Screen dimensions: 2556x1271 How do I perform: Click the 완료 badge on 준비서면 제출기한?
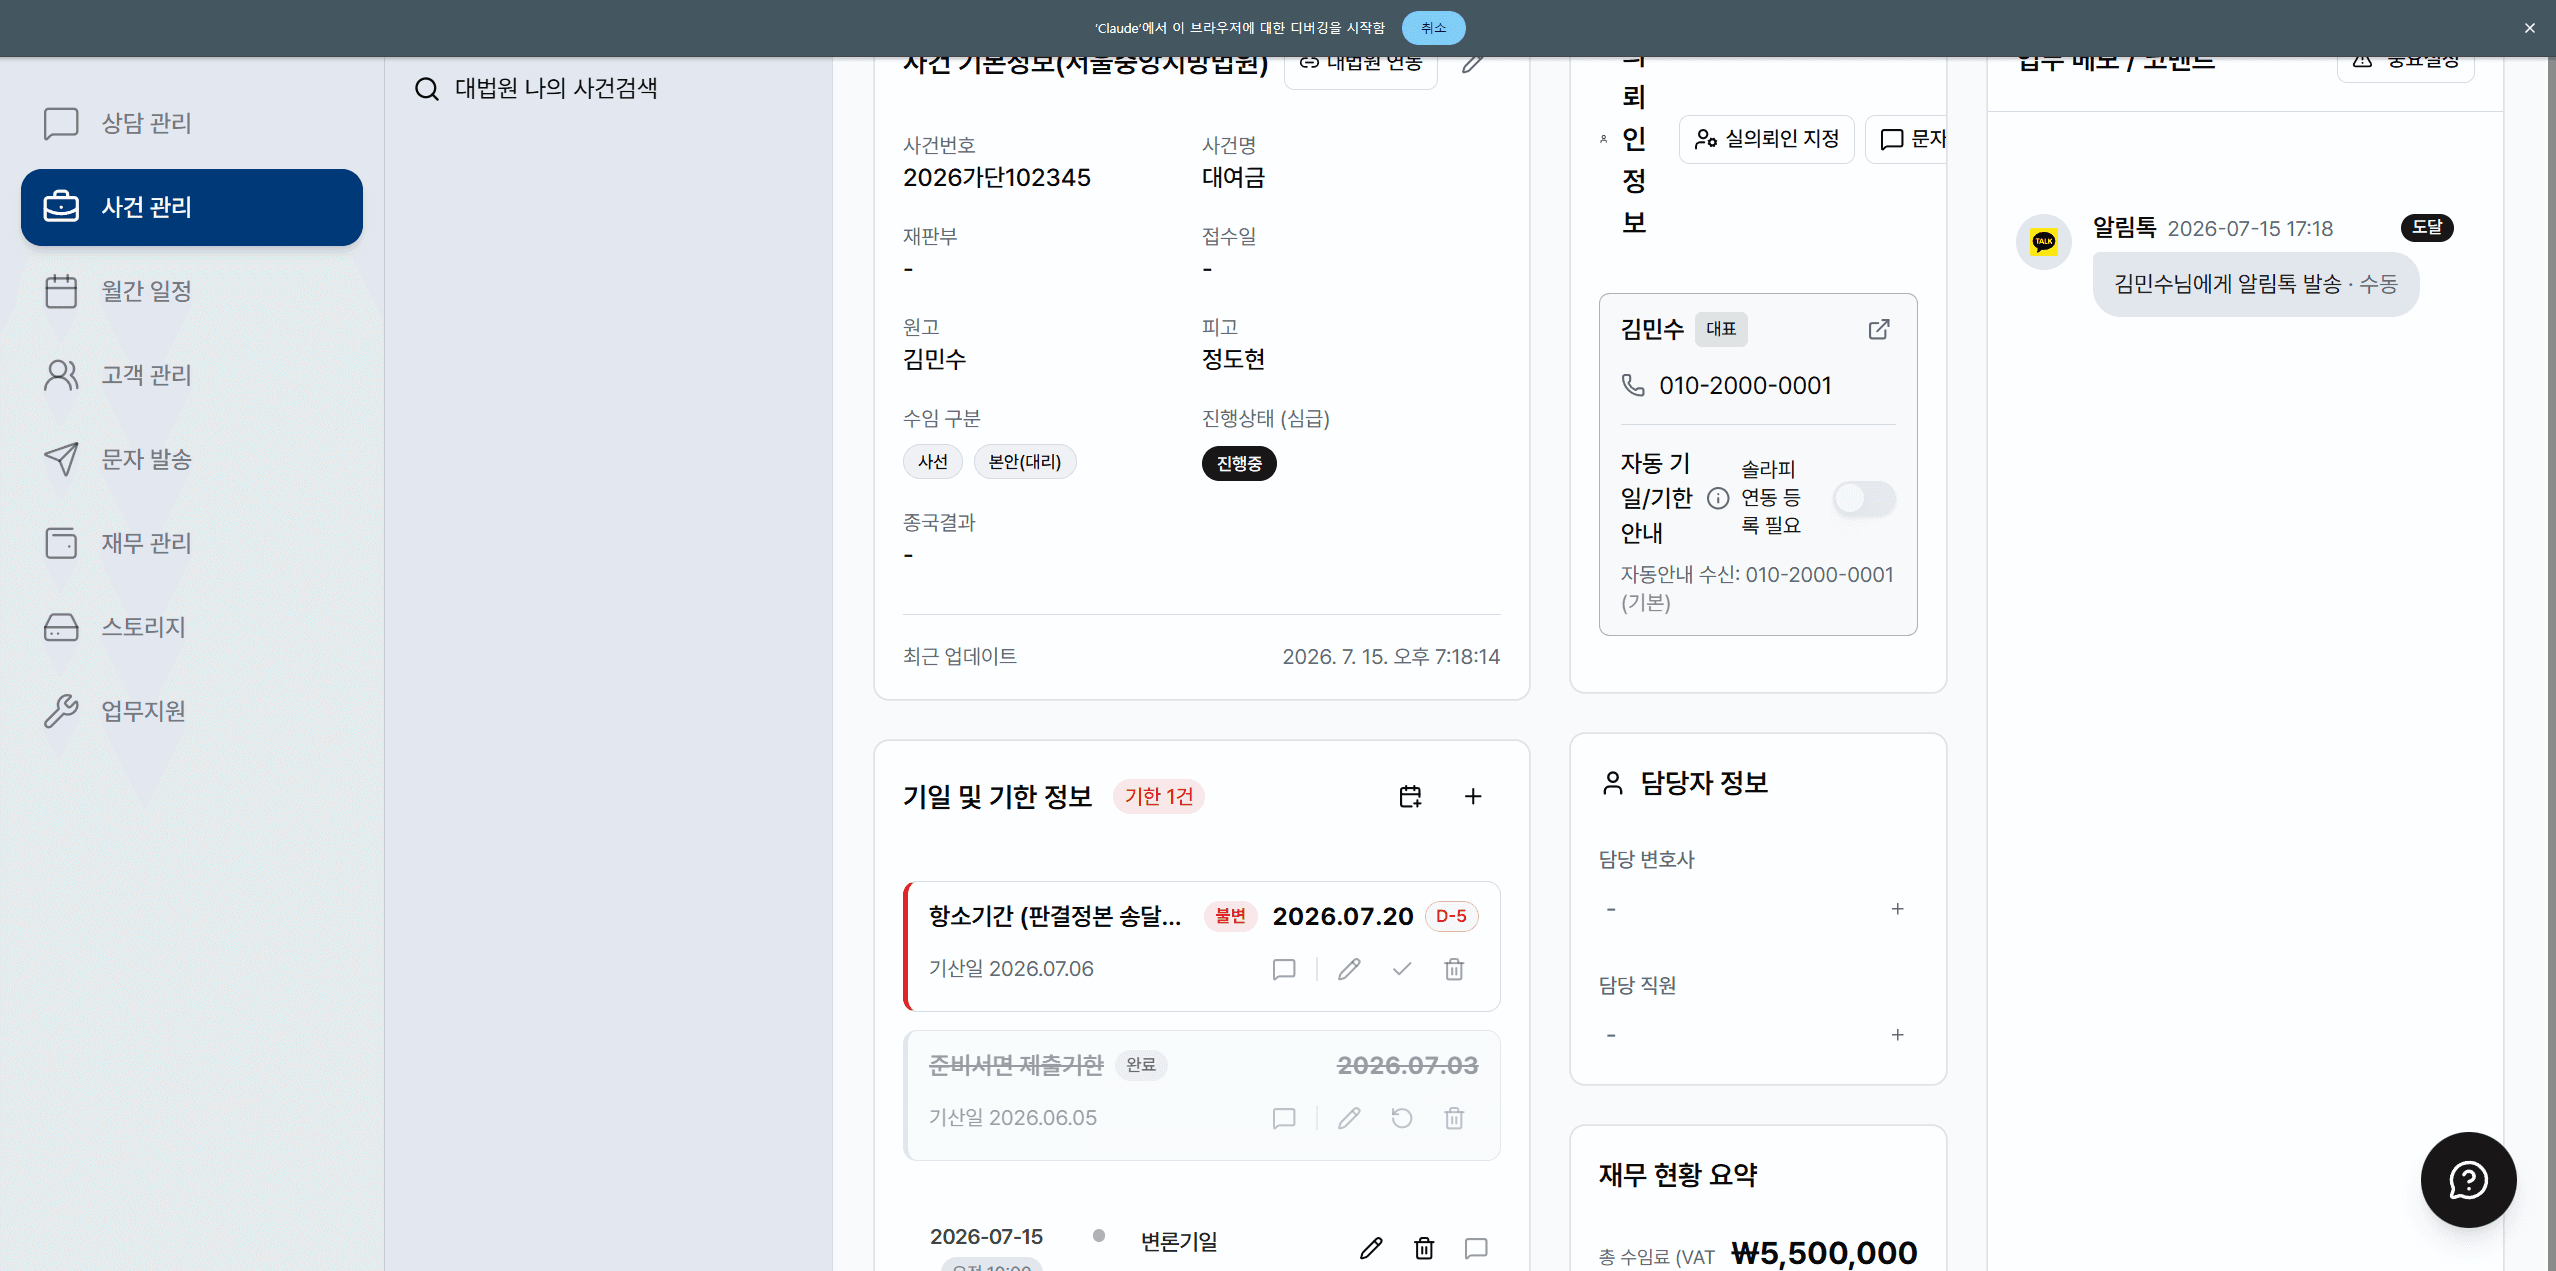point(1141,1065)
